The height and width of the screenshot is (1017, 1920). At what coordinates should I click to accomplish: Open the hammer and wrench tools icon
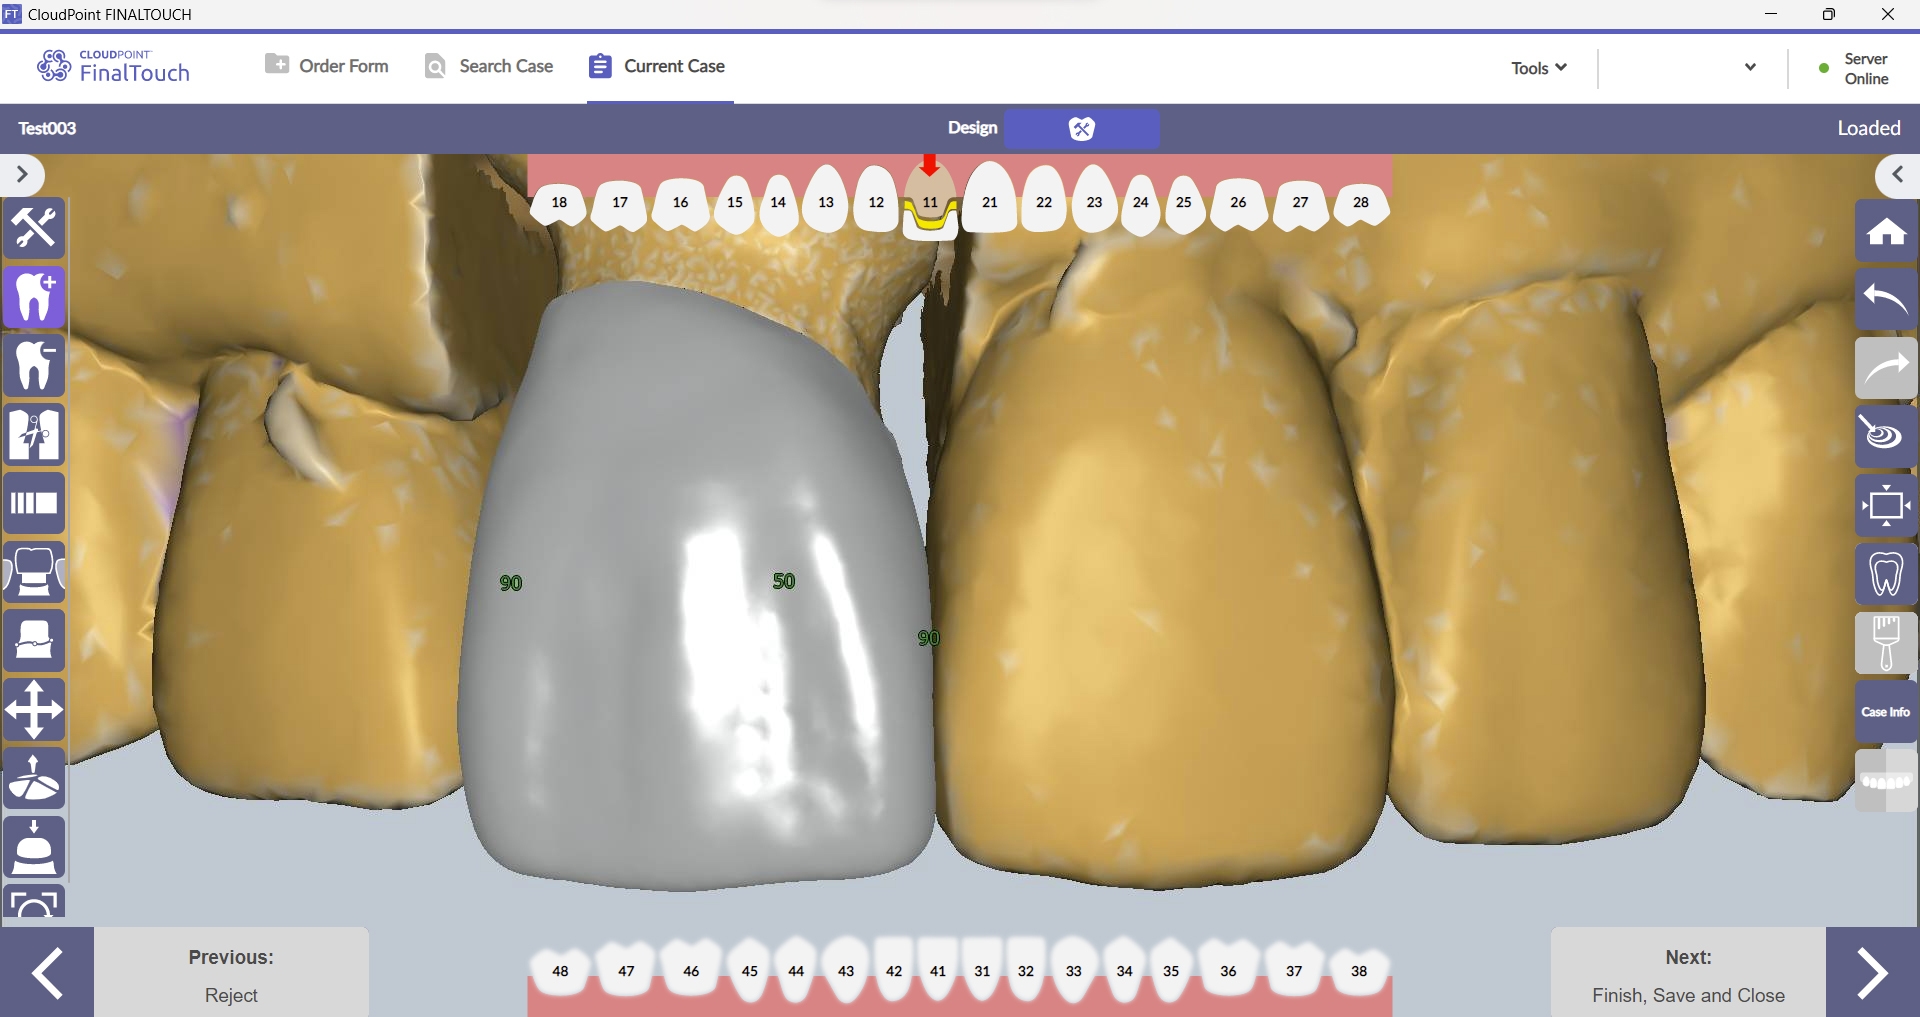pos(34,228)
